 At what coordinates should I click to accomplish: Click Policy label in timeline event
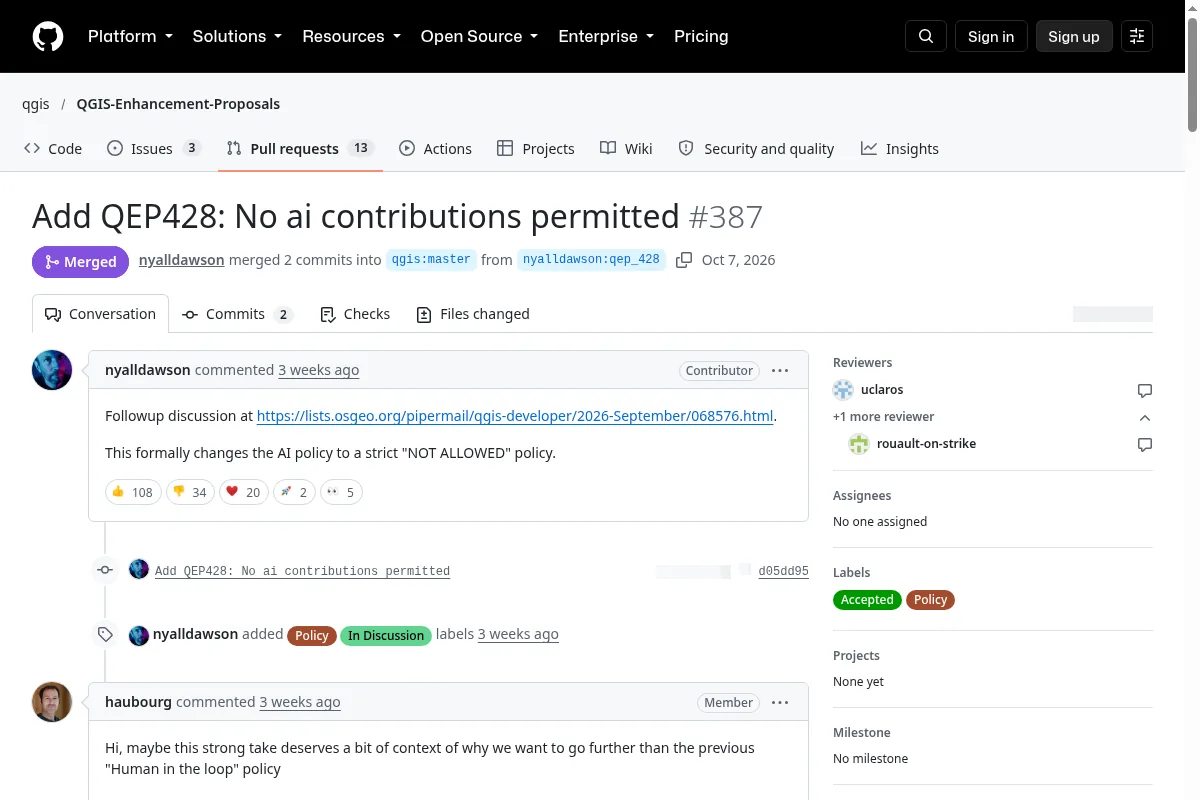coord(312,636)
